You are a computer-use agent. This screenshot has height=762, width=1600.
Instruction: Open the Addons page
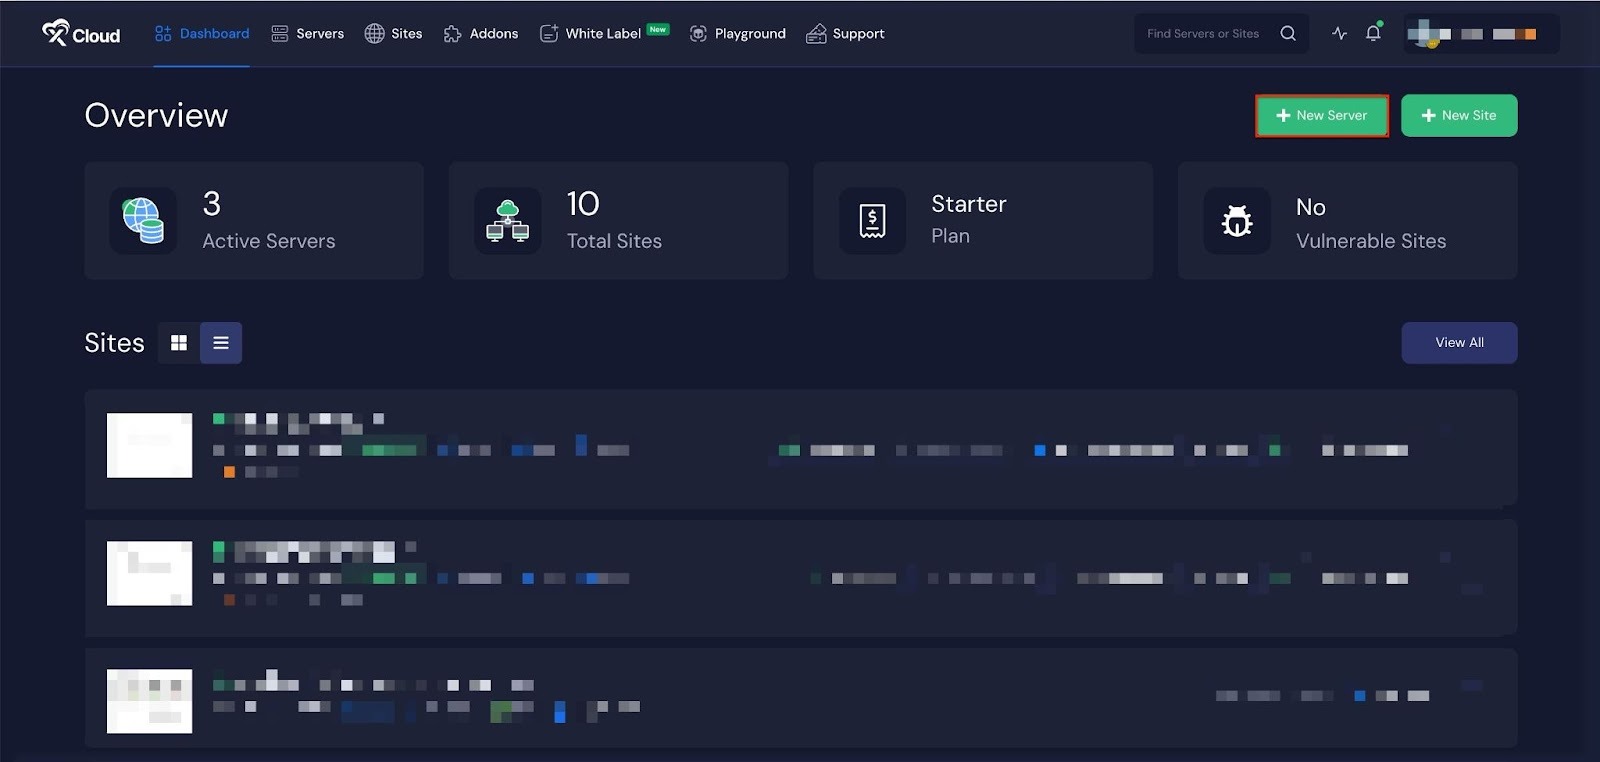[481, 34]
